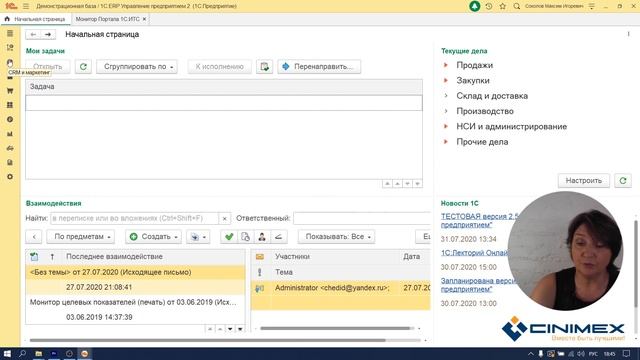The width and height of the screenshot is (640, 360).
Task: Open the settings gear section in sidebar
Action: 10,176
